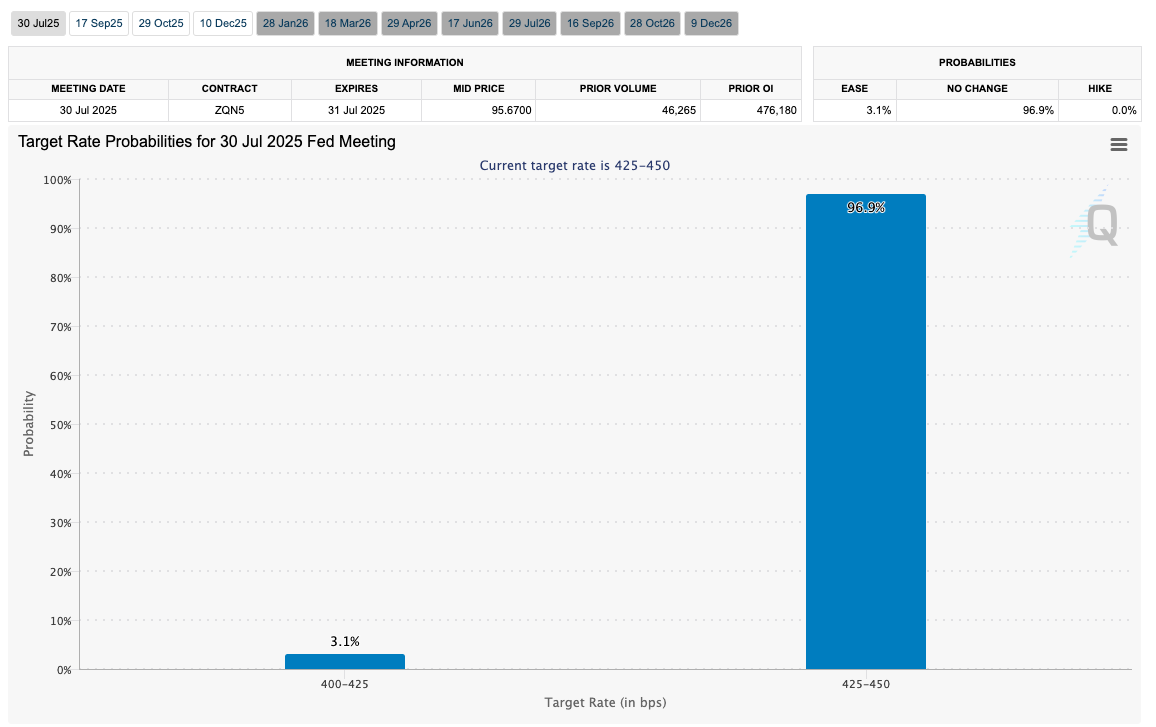Open the 29 Oct25 meeting tab

(x=161, y=23)
